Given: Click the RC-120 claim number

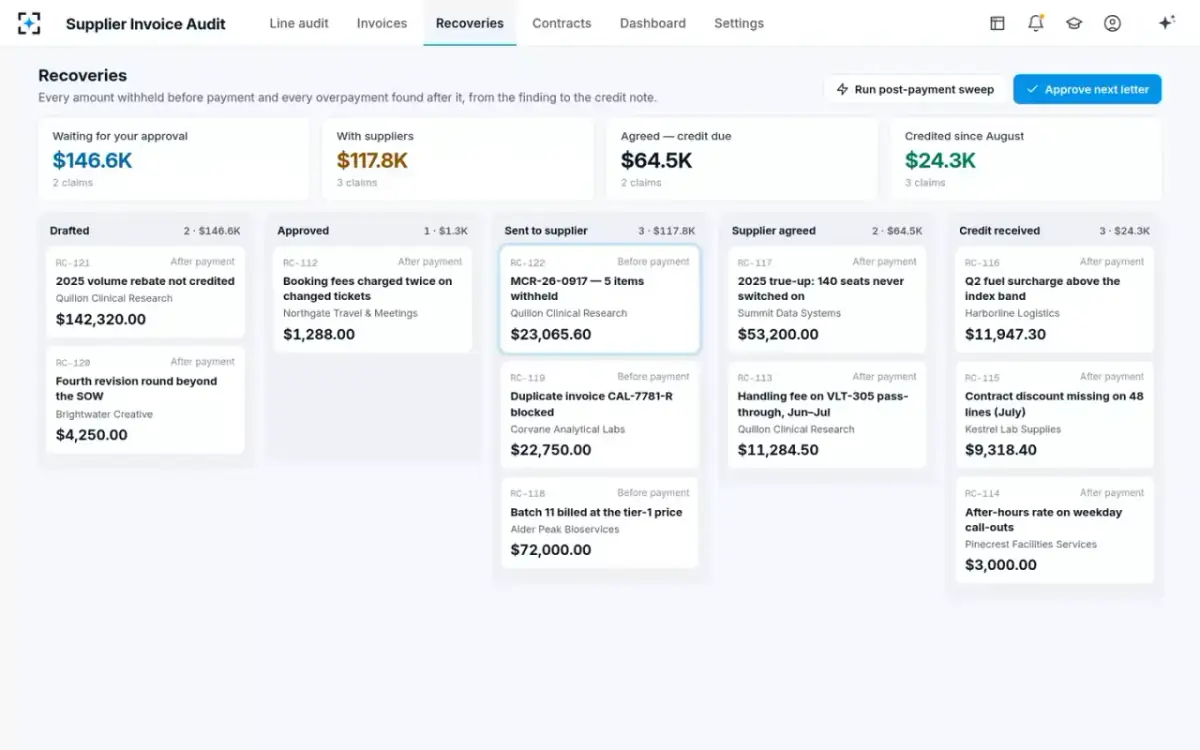Looking at the screenshot, I should click(x=73, y=363).
